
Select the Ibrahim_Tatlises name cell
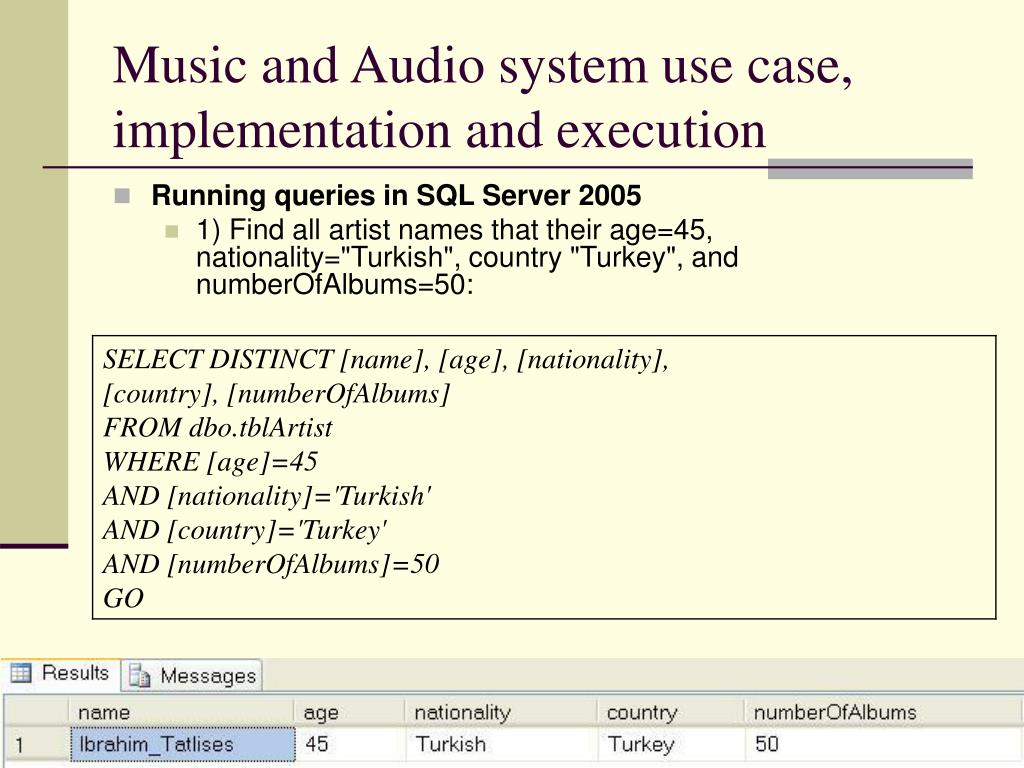(x=182, y=744)
